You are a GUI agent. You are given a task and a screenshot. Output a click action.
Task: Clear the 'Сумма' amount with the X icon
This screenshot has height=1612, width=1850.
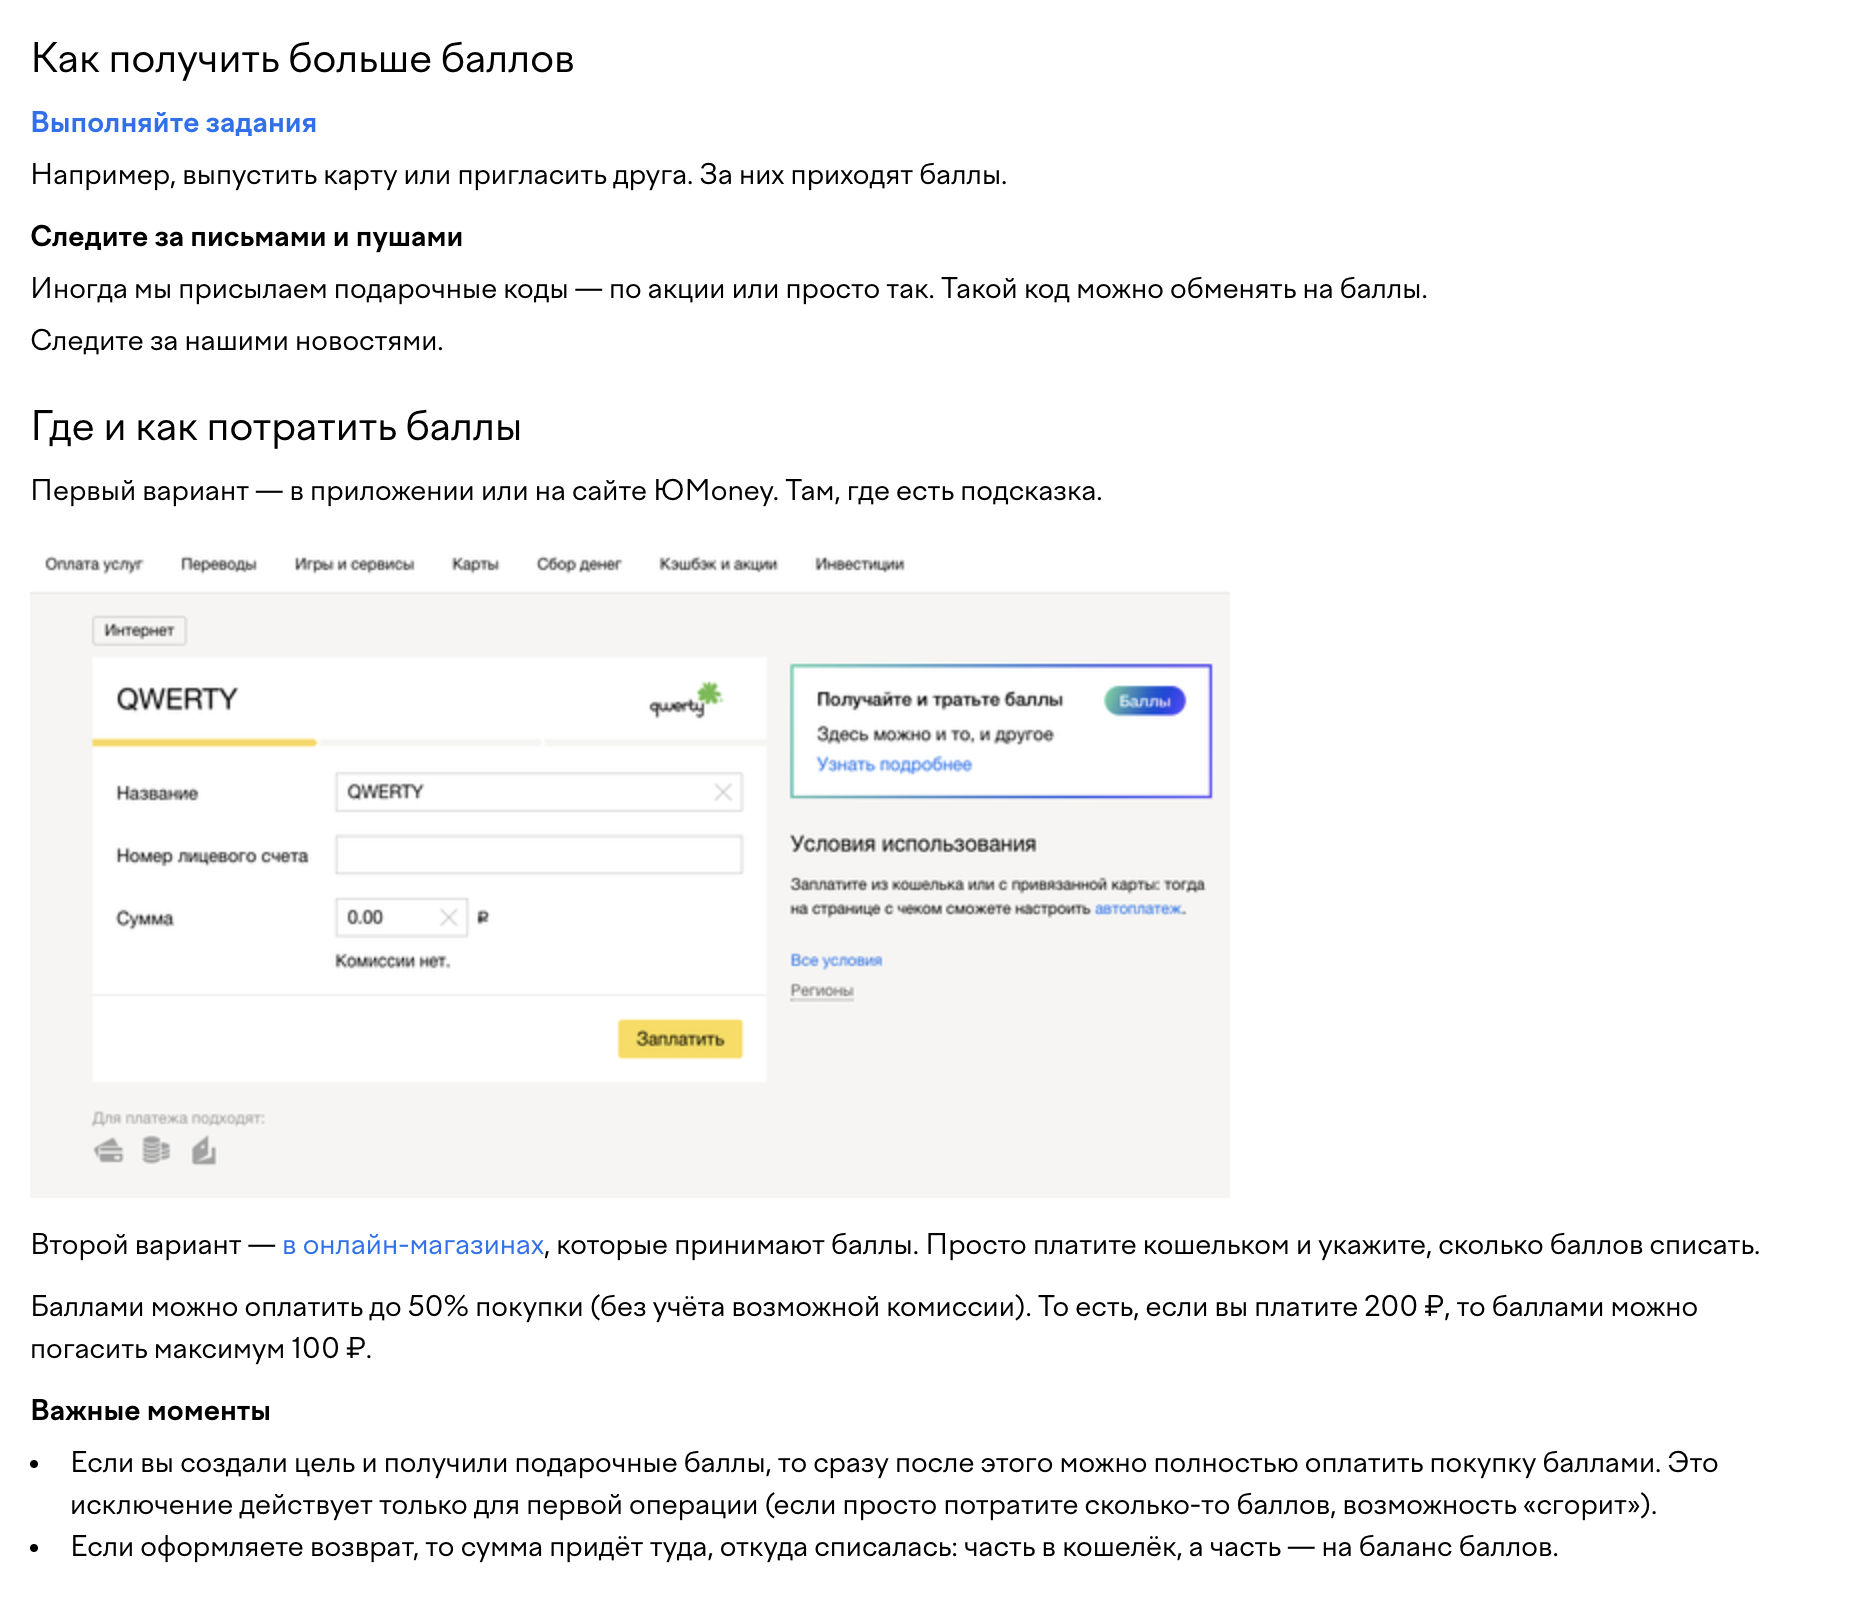pos(449,917)
